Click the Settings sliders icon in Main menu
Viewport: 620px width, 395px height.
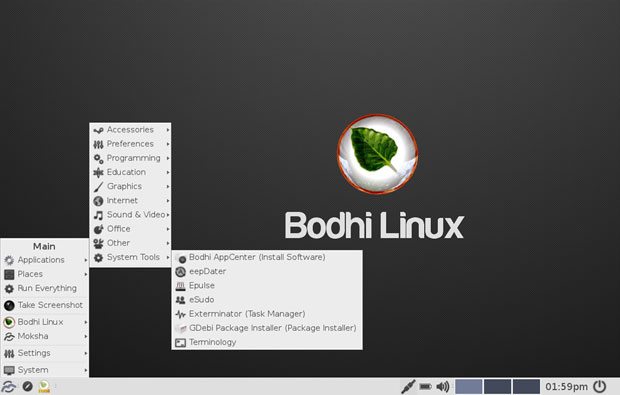(x=9, y=353)
